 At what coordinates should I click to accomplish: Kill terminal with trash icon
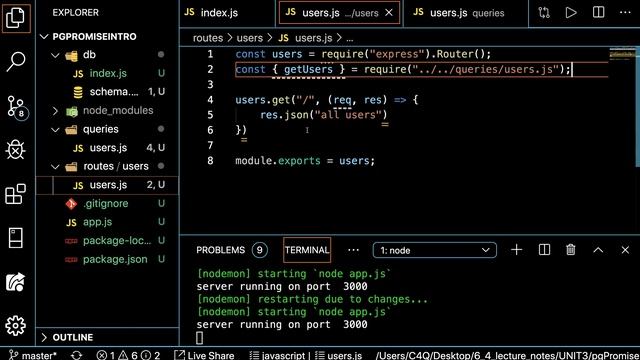click(x=571, y=250)
